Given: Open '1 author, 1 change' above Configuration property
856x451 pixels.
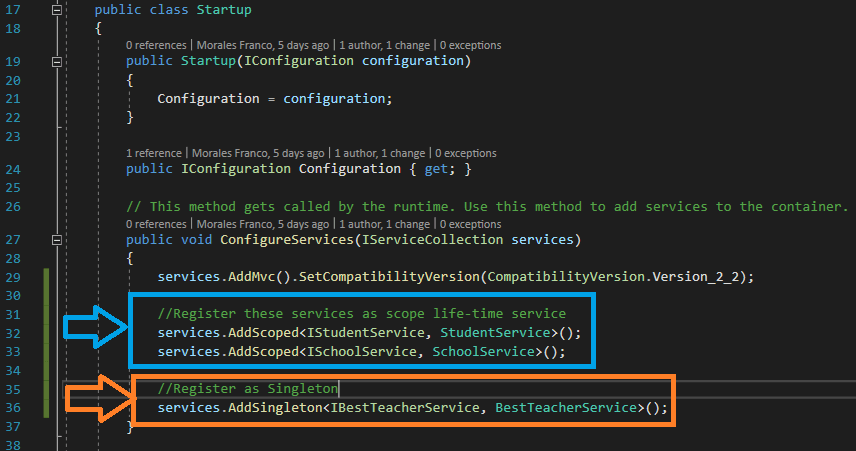Looking at the screenshot, I should [379, 153].
